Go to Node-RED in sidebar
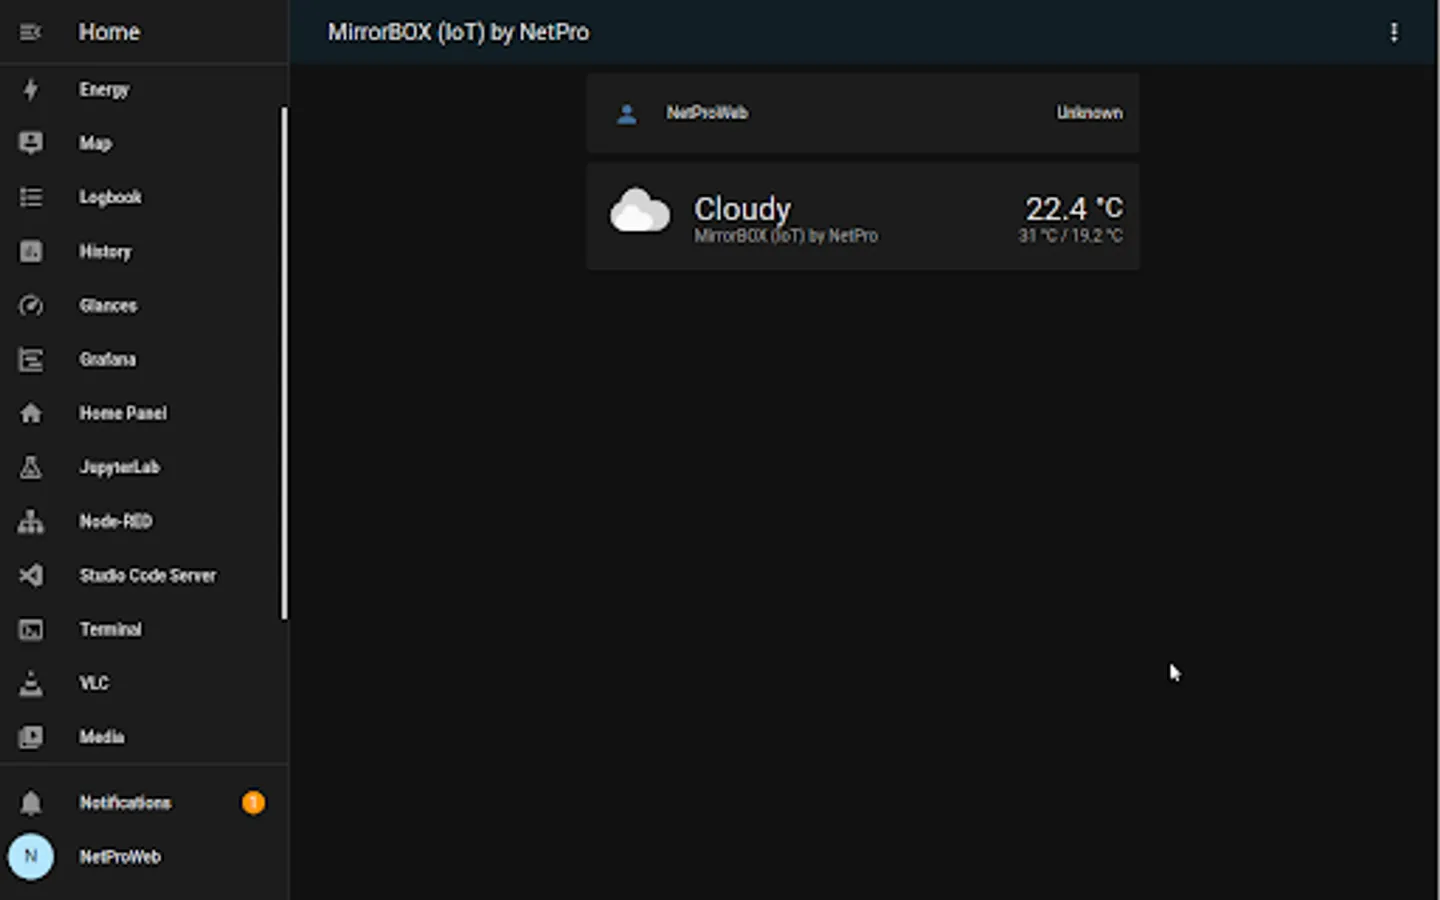The image size is (1440, 900). pyautogui.click(x=115, y=521)
